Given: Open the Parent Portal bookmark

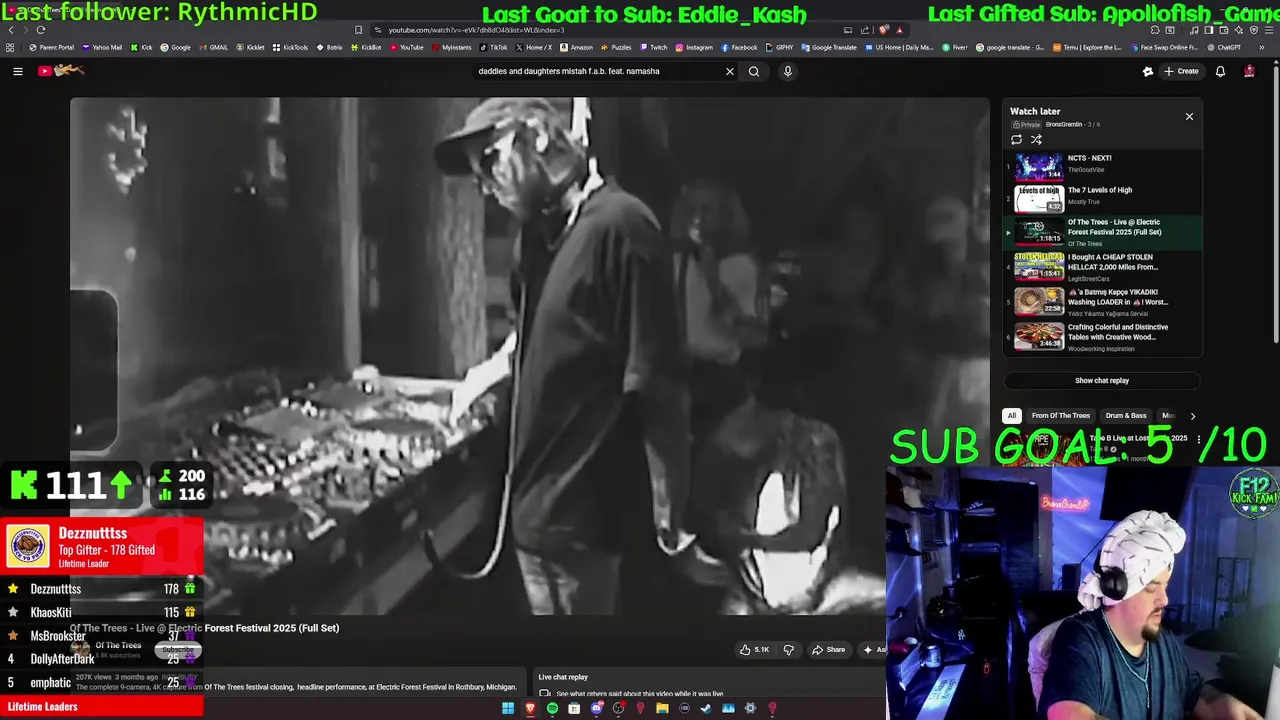Looking at the screenshot, I should 52,47.
